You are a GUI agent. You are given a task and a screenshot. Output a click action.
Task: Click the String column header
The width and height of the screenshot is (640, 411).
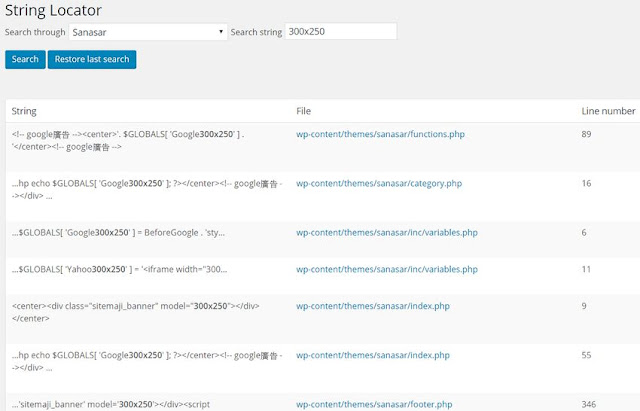coord(24,111)
